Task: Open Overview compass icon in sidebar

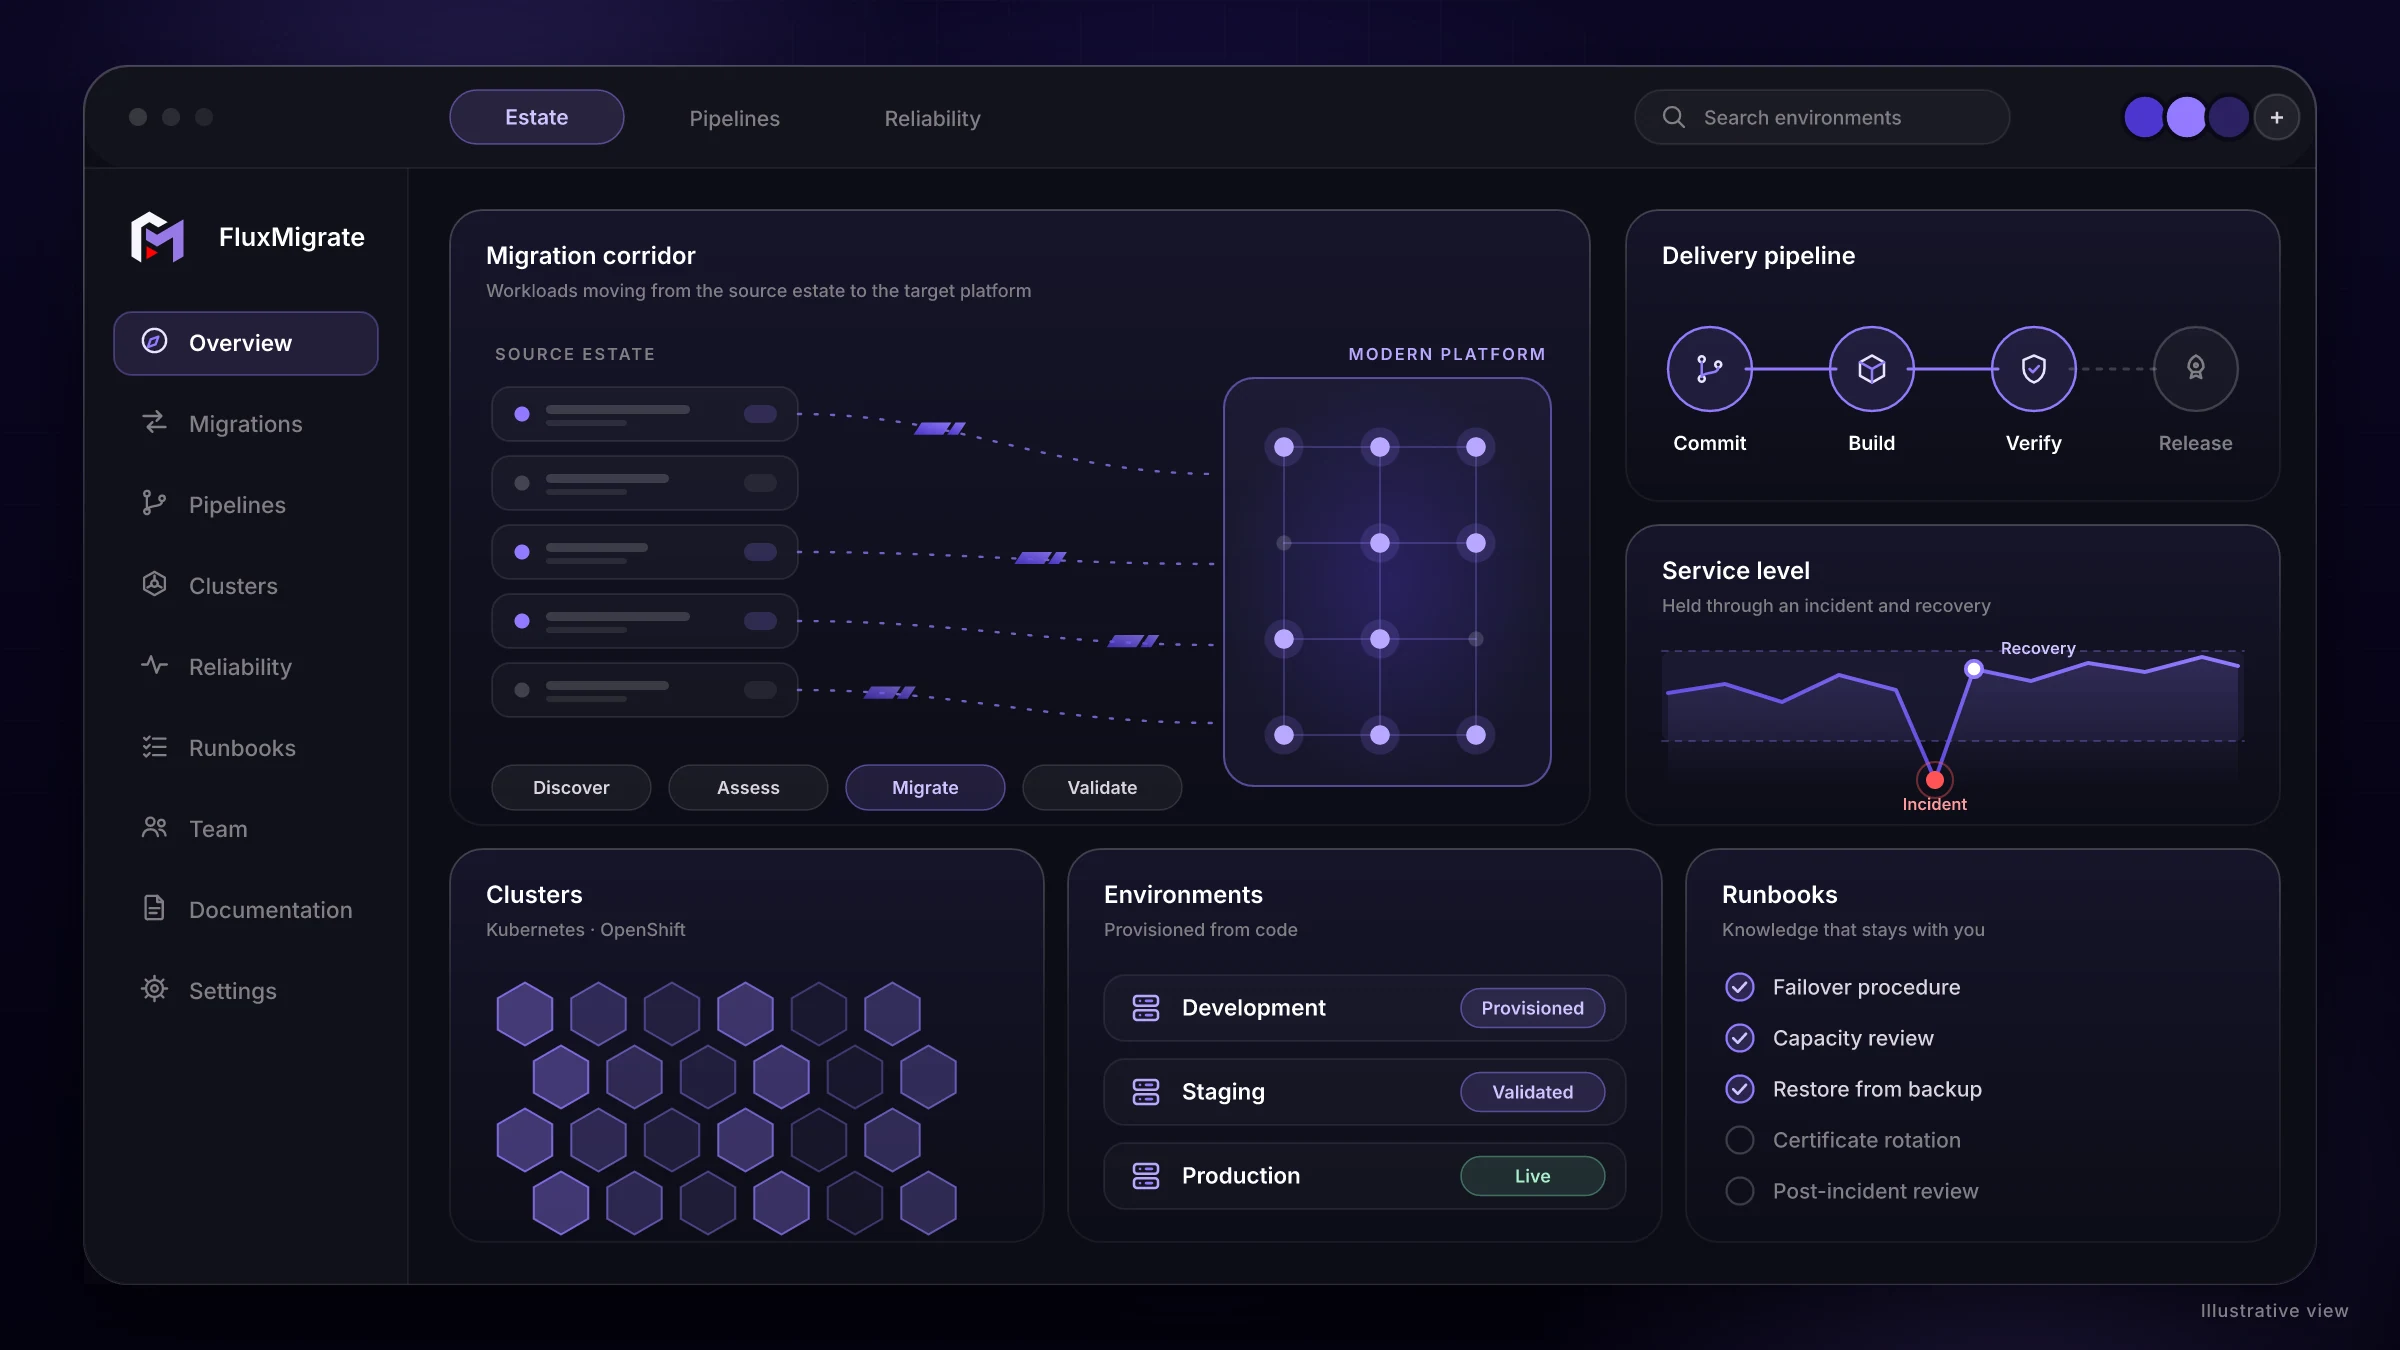Action: (x=154, y=342)
